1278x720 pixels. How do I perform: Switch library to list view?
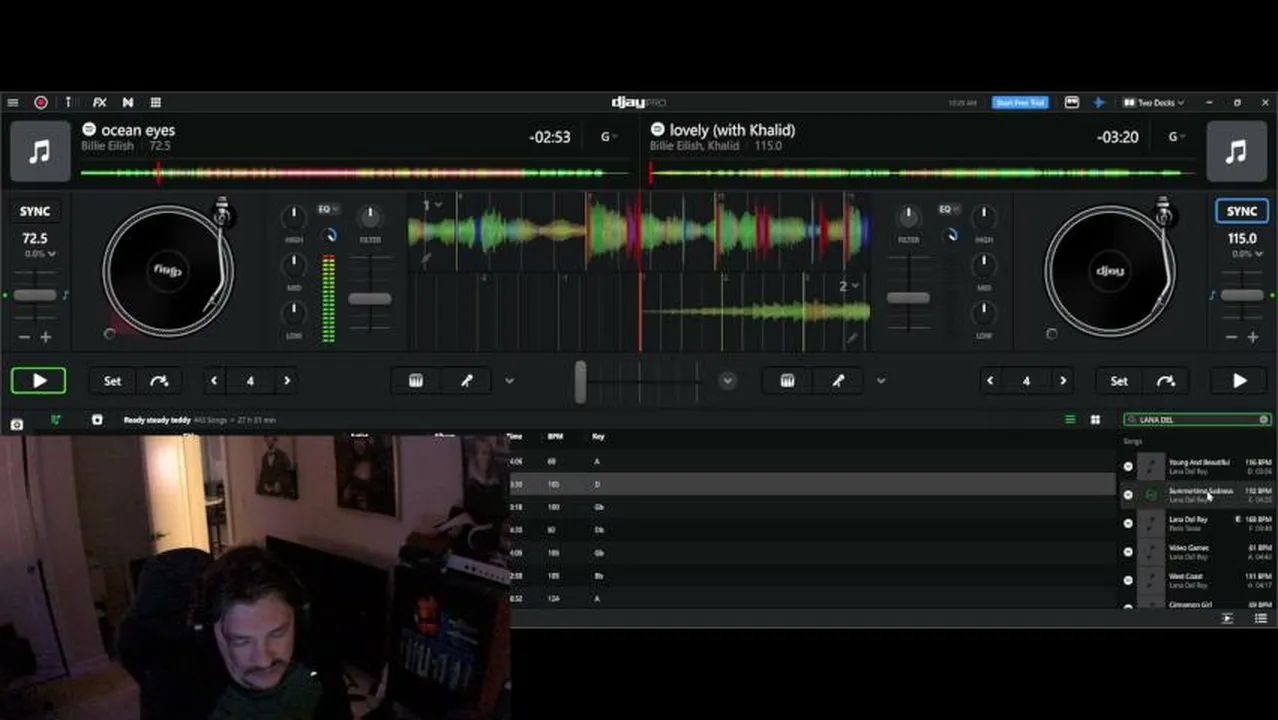tap(1070, 420)
